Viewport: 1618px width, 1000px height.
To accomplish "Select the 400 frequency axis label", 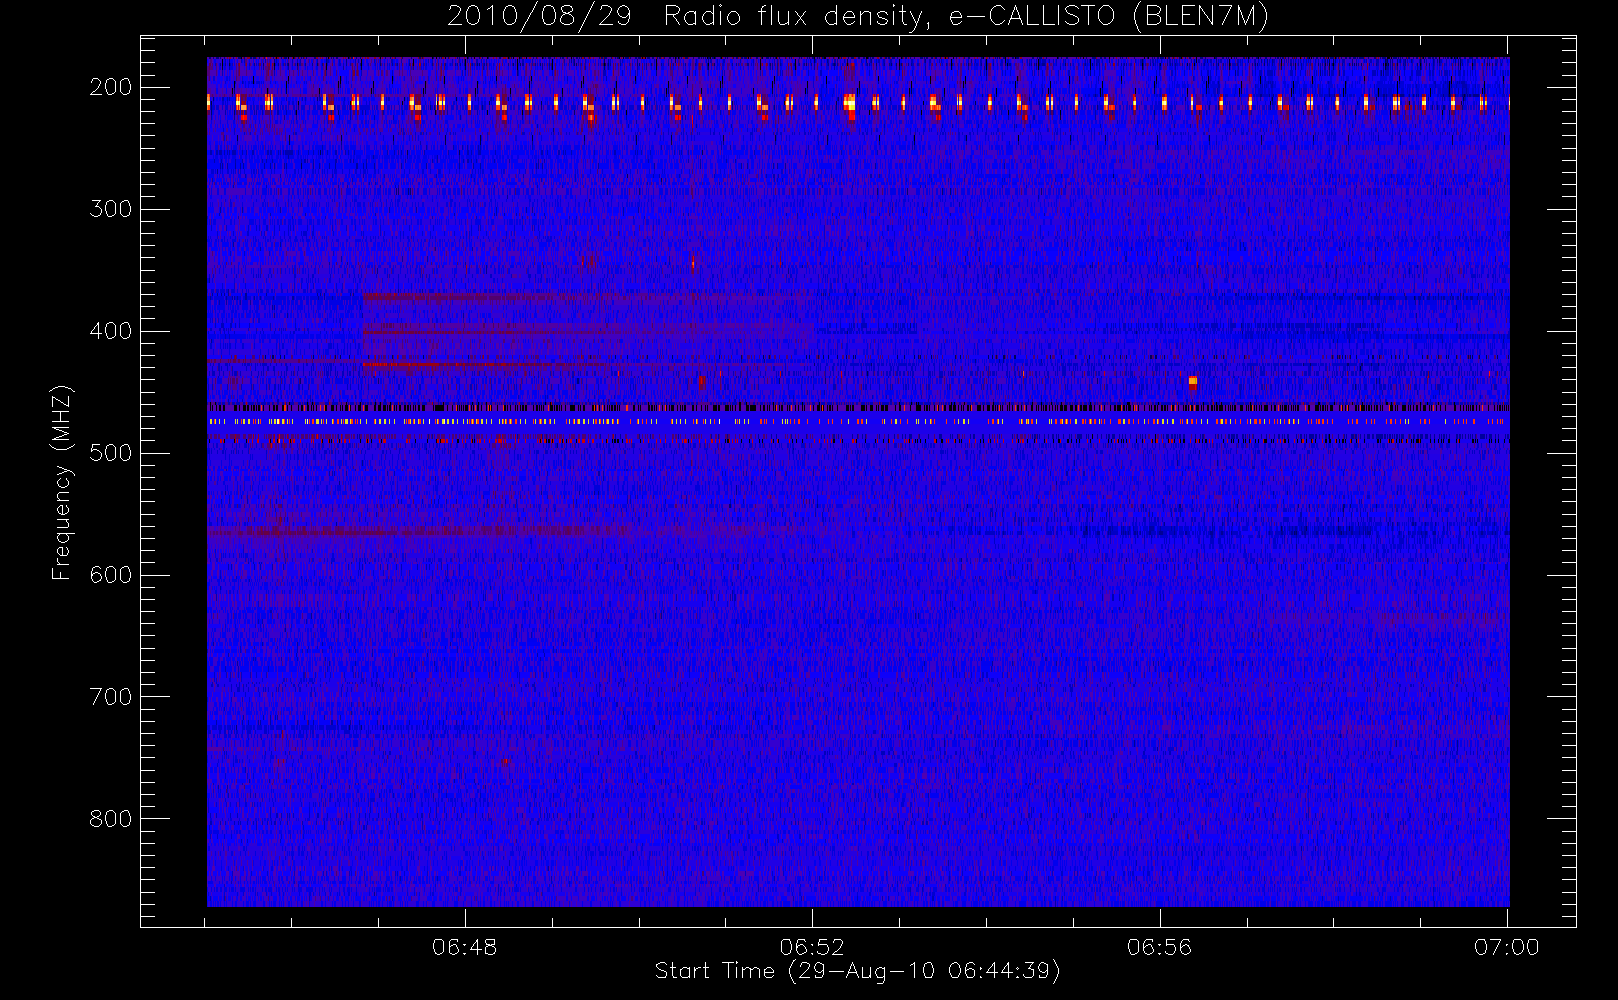I will [x=111, y=331].
